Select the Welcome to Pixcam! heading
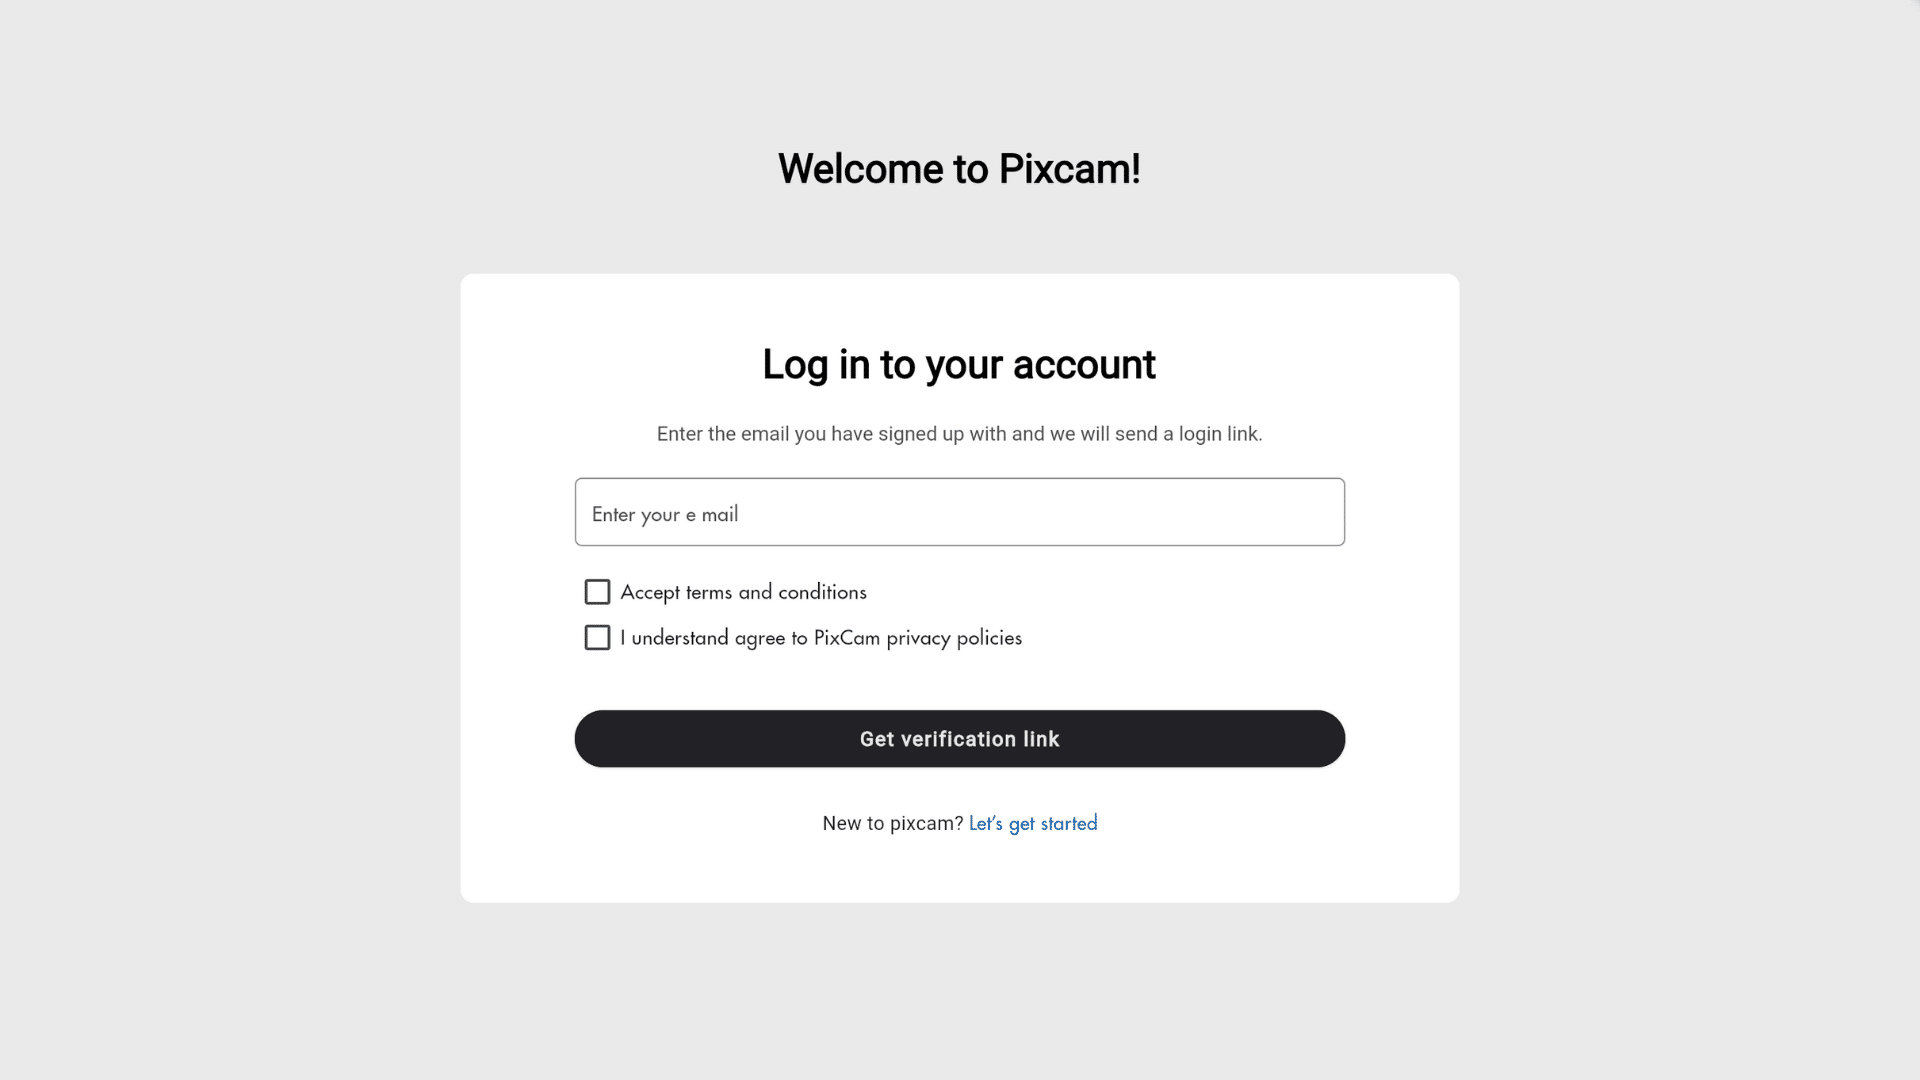The width and height of the screenshot is (1920, 1080). coord(959,169)
